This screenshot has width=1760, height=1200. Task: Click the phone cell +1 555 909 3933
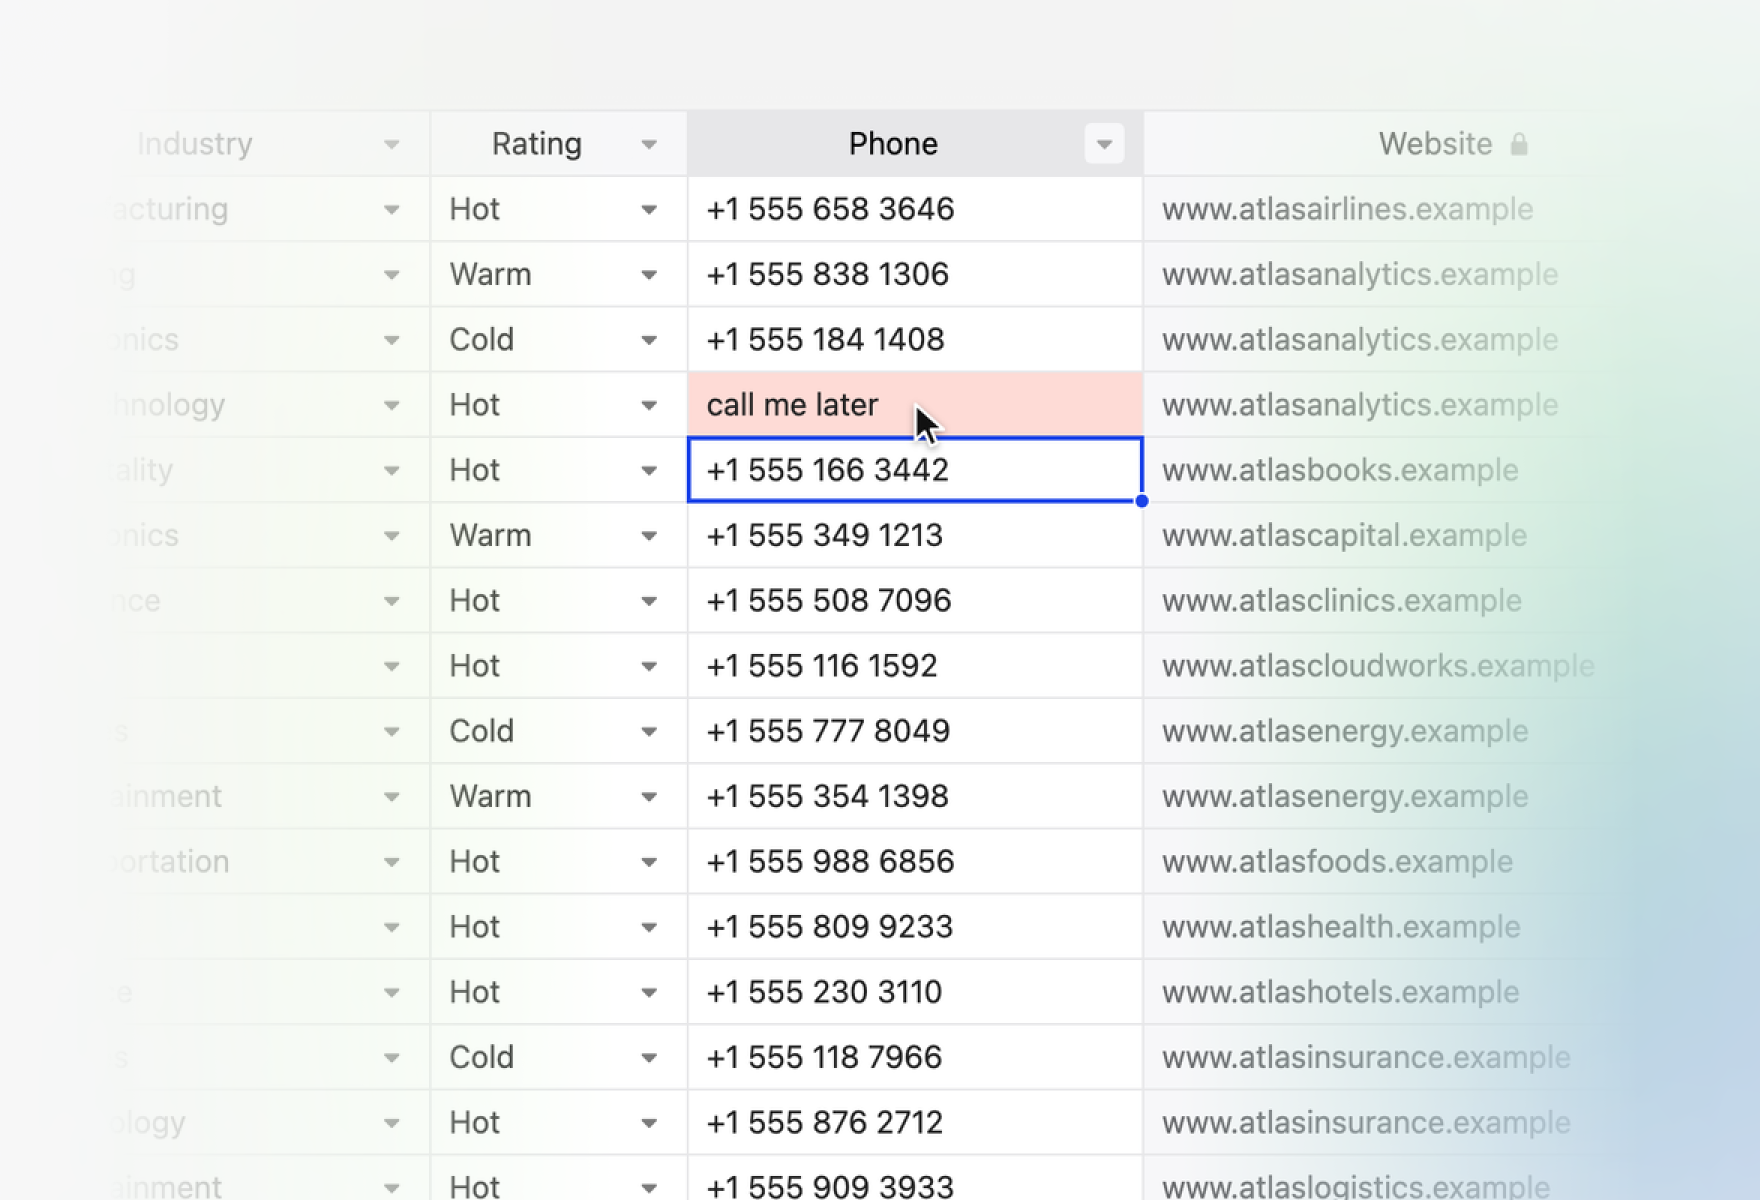tap(915, 1178)
